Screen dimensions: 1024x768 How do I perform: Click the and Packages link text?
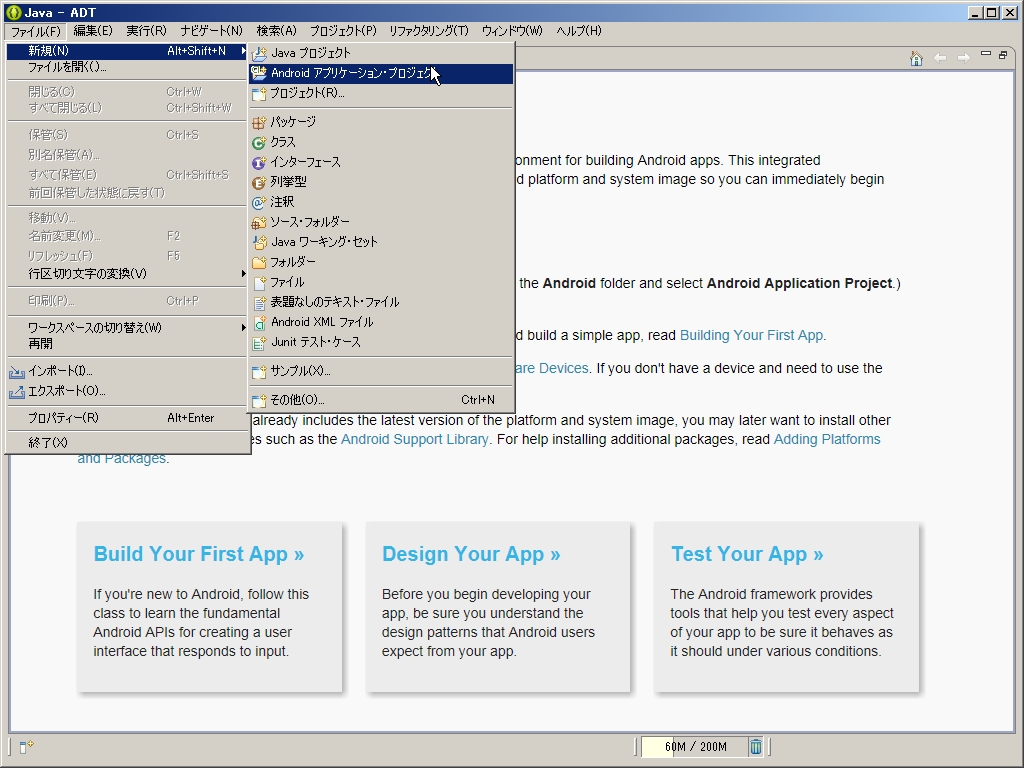click(x=123, y=458)
